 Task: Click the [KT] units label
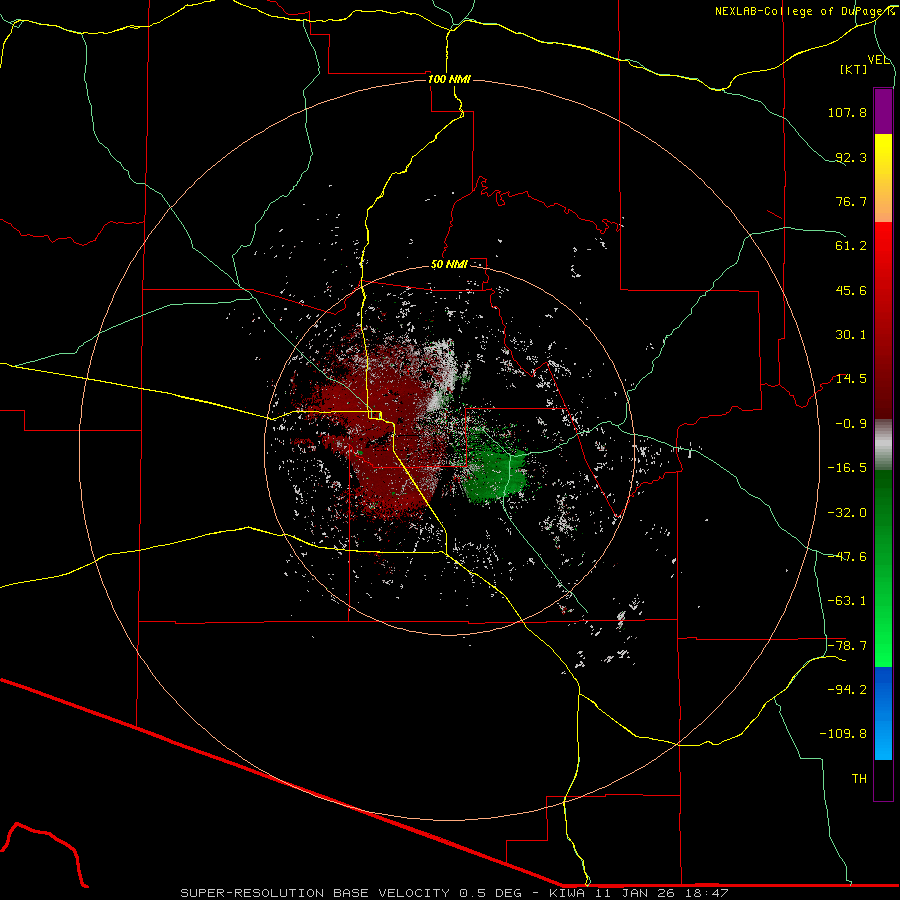854,69
